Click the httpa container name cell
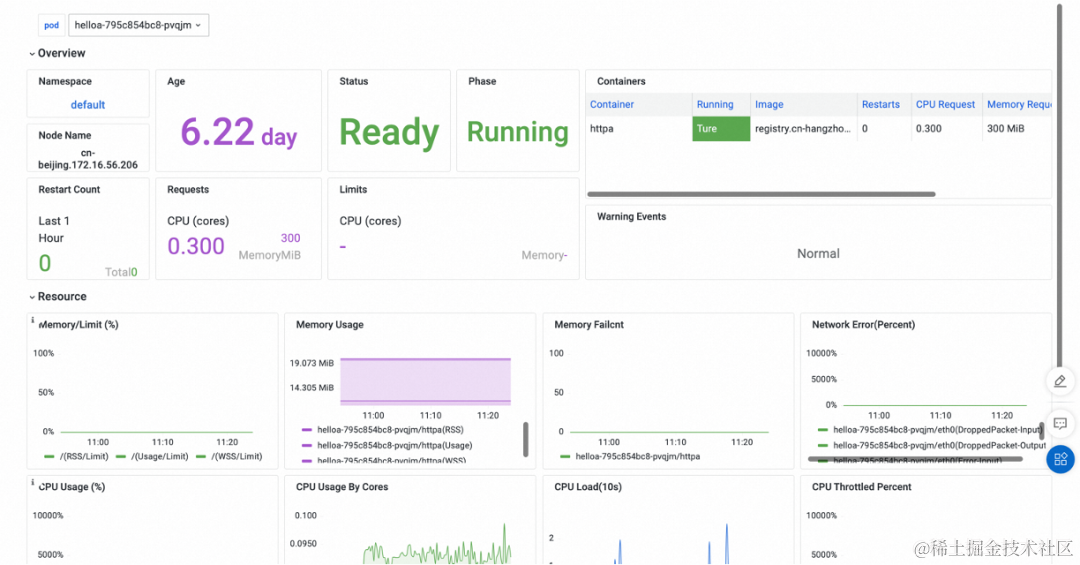1080x565 pixels. point(601,129)
